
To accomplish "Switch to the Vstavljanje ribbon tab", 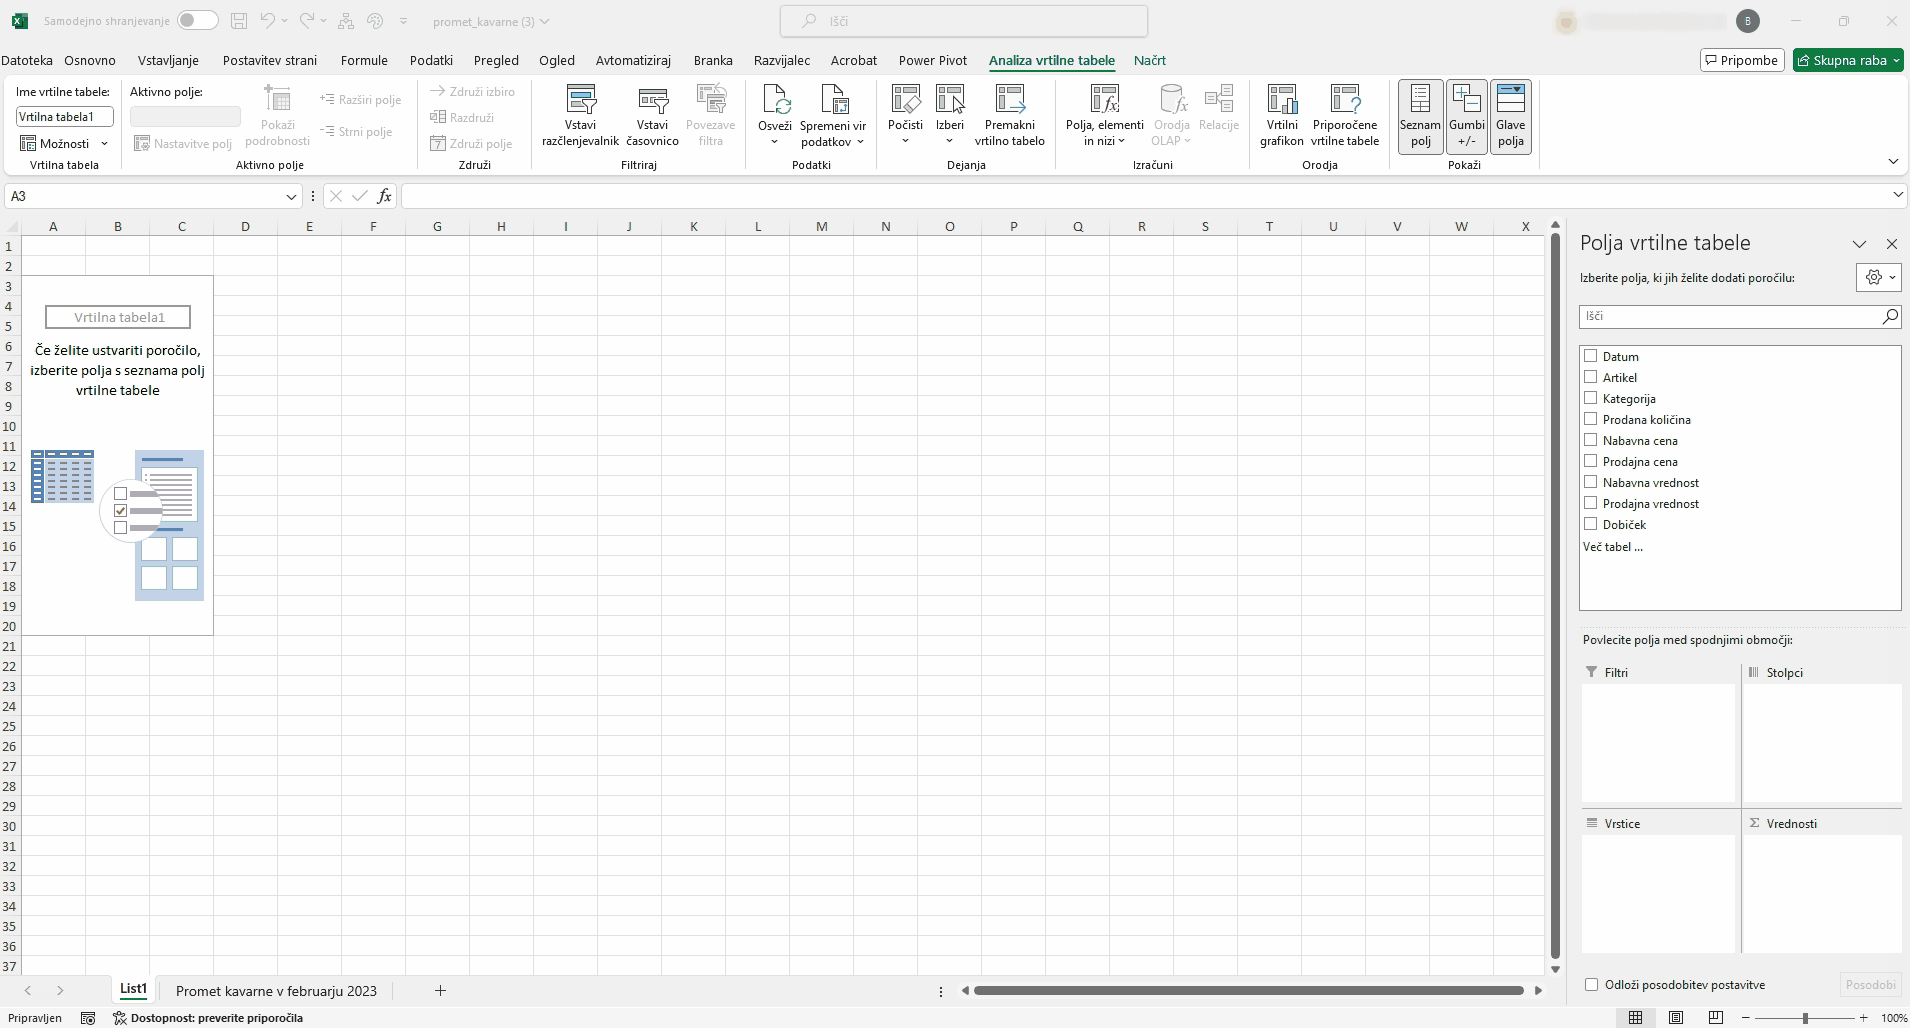I will click(168, 60).
